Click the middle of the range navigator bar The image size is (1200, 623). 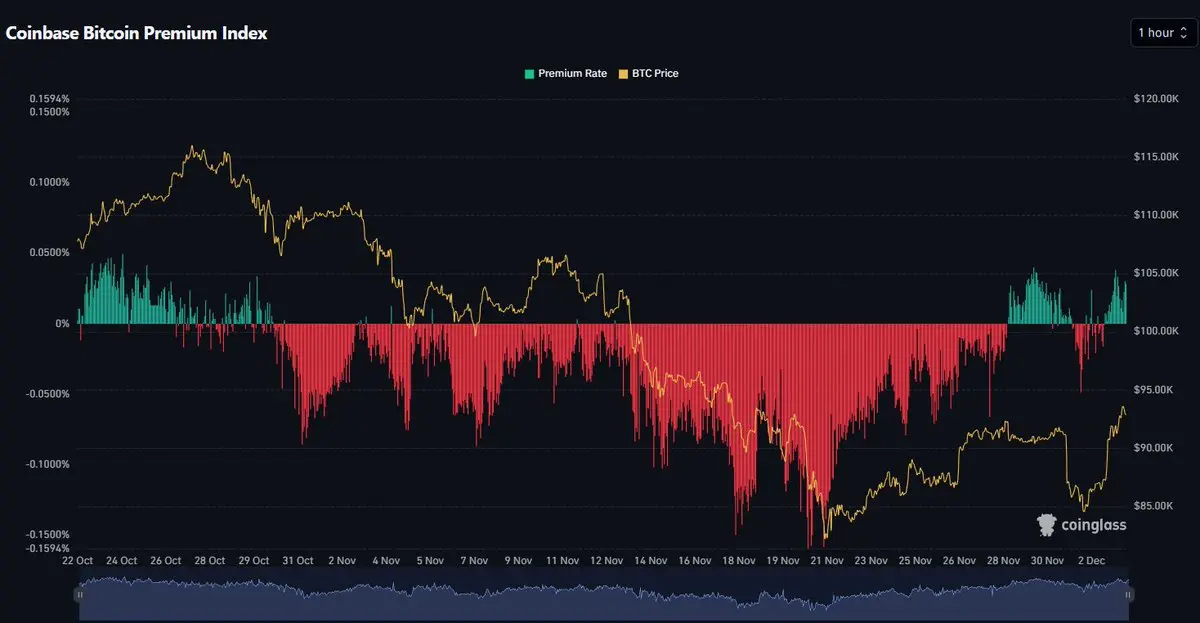click(603, 594)
